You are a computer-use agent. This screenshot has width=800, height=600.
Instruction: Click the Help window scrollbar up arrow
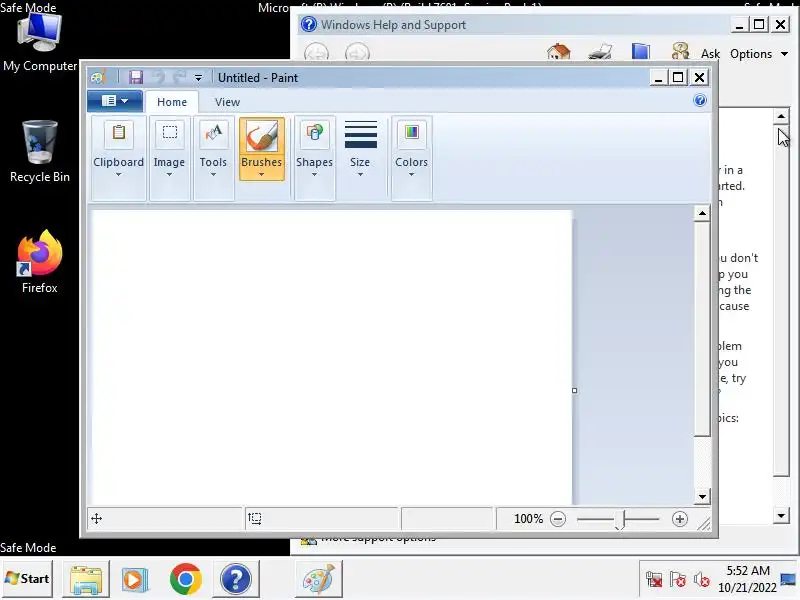tap(781, 116)
